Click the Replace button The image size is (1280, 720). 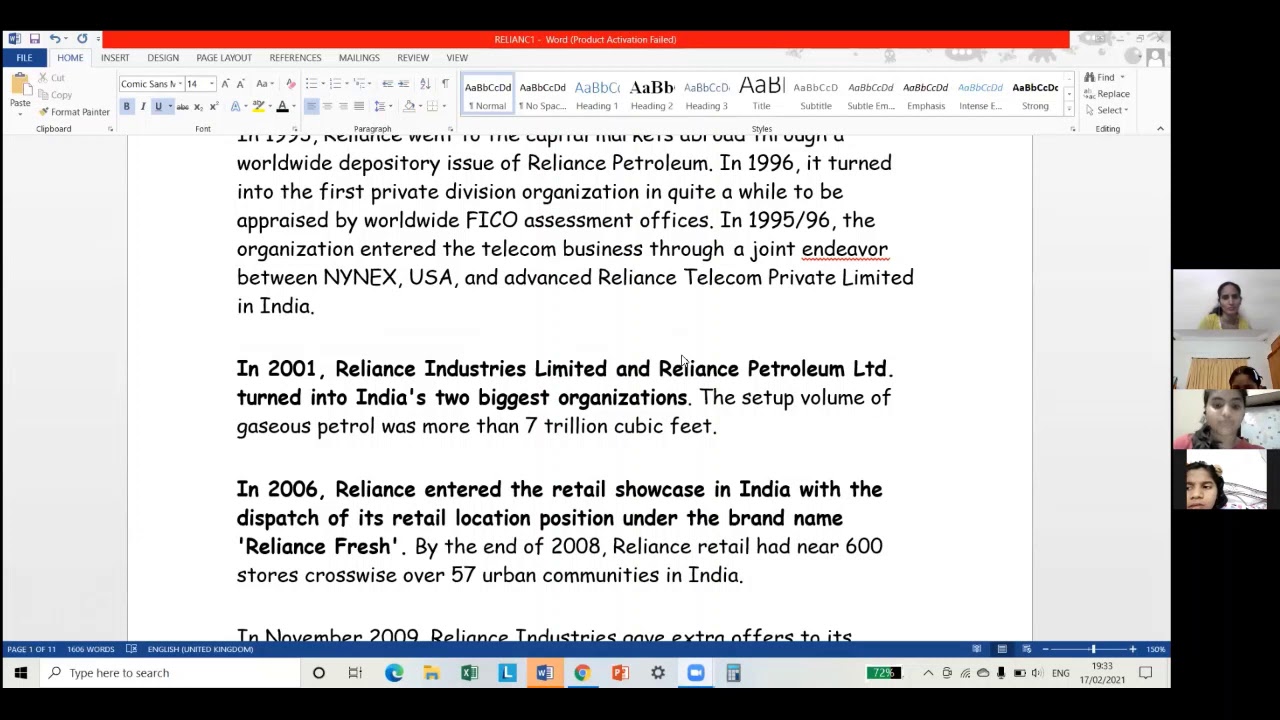(1108, 94)
